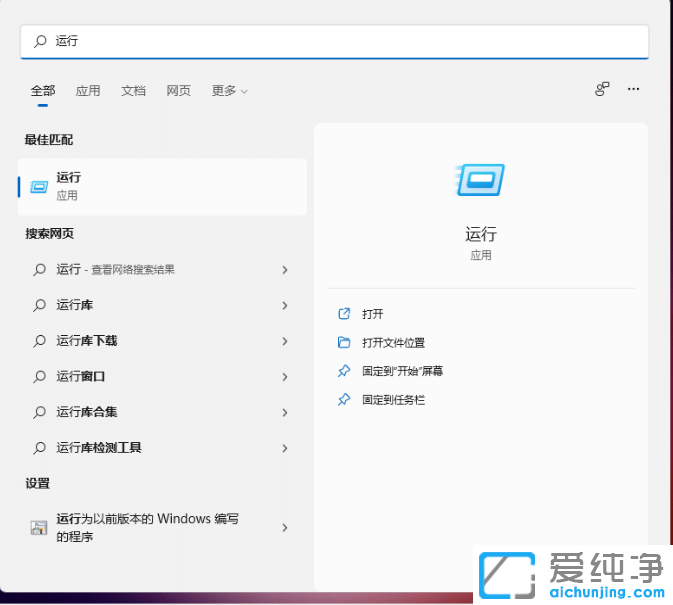Click the folder icon beside 打开文件位置

coord(344,342)
